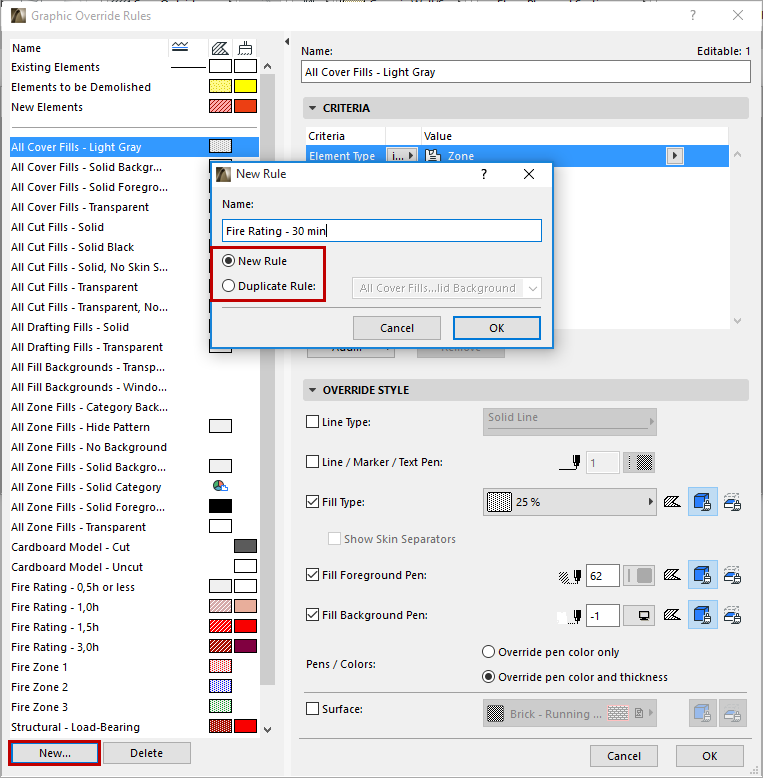Toggle cover fill icon in Fill Background Pen row
The width and height of the screenshot is (763, 778).
point(702,615)
